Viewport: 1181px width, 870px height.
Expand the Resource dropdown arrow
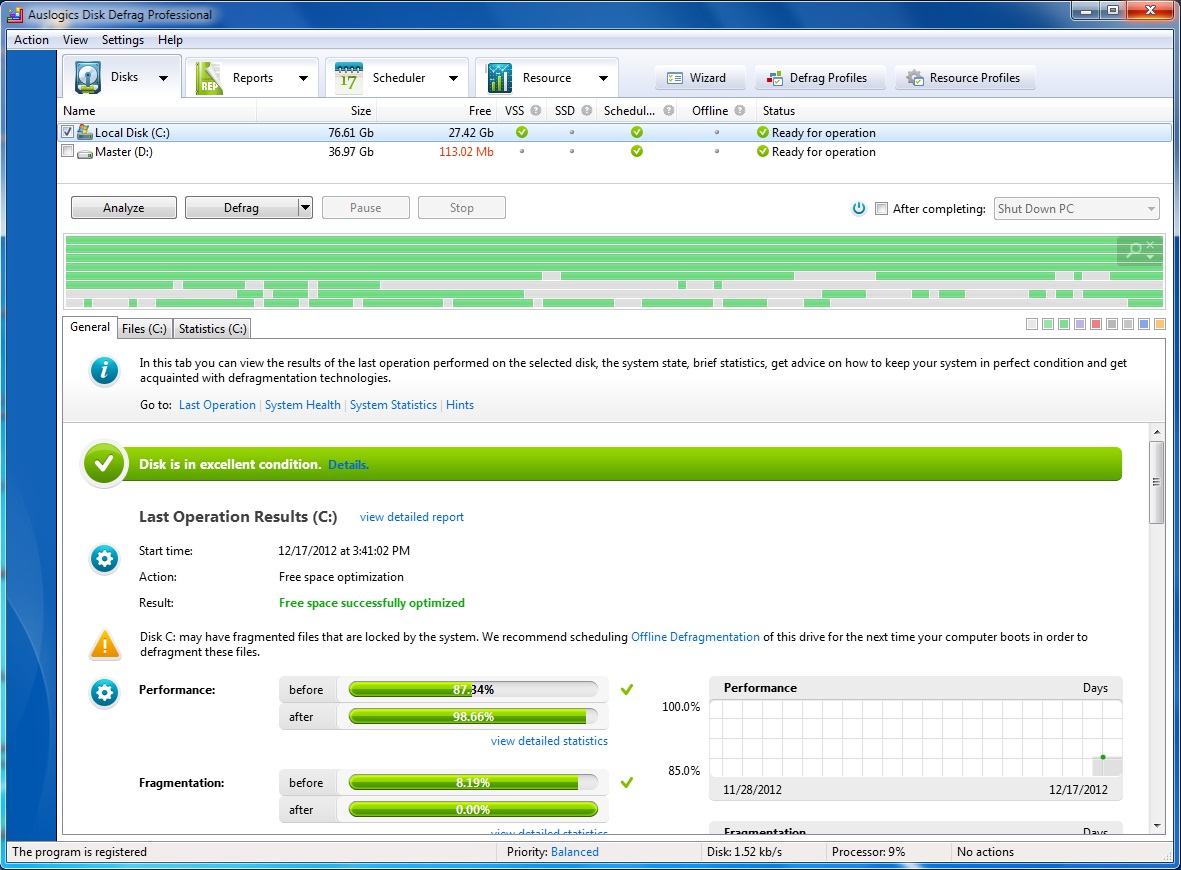click(603, 78)
